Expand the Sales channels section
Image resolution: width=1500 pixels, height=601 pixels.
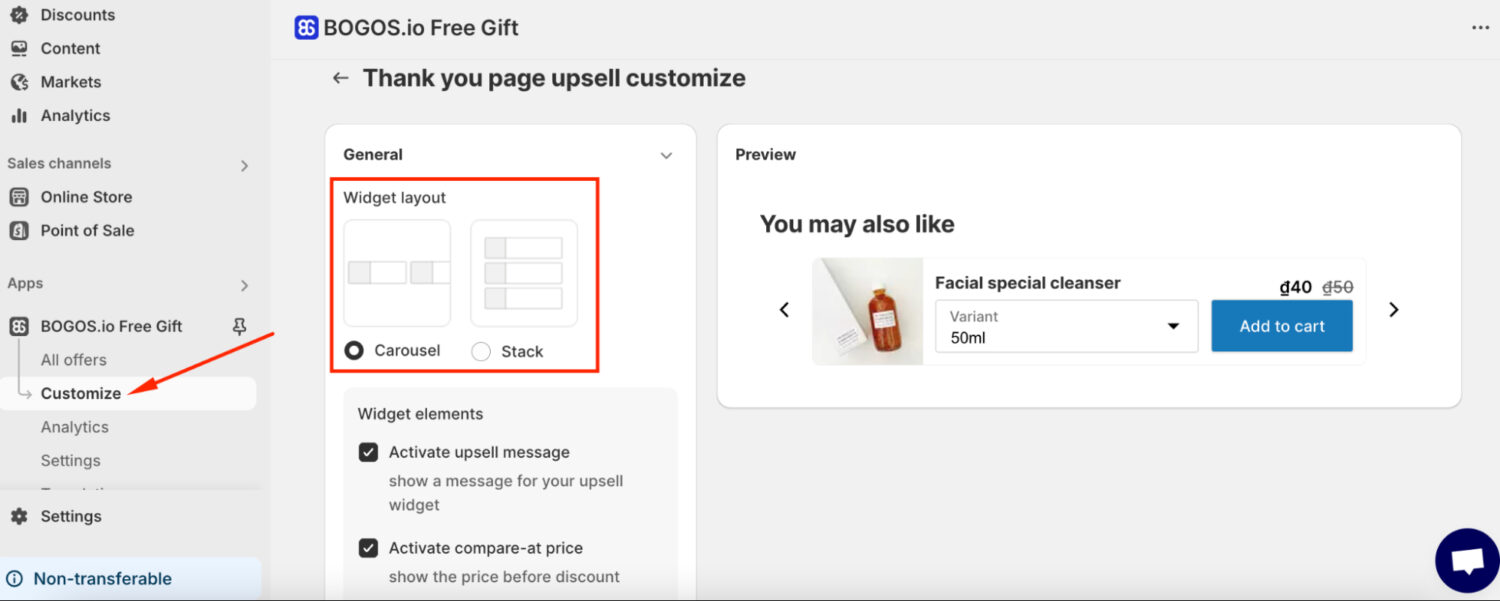tap(244, 165)
